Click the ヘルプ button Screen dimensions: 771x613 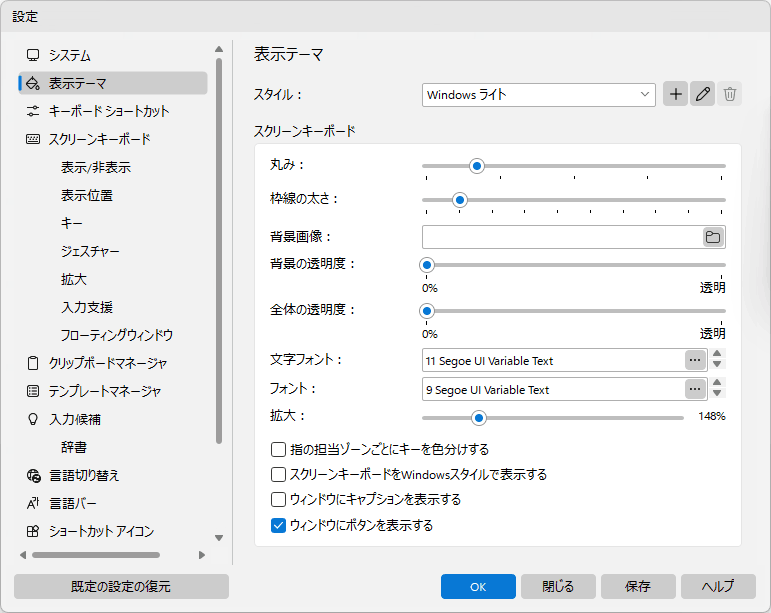(718, 586)
